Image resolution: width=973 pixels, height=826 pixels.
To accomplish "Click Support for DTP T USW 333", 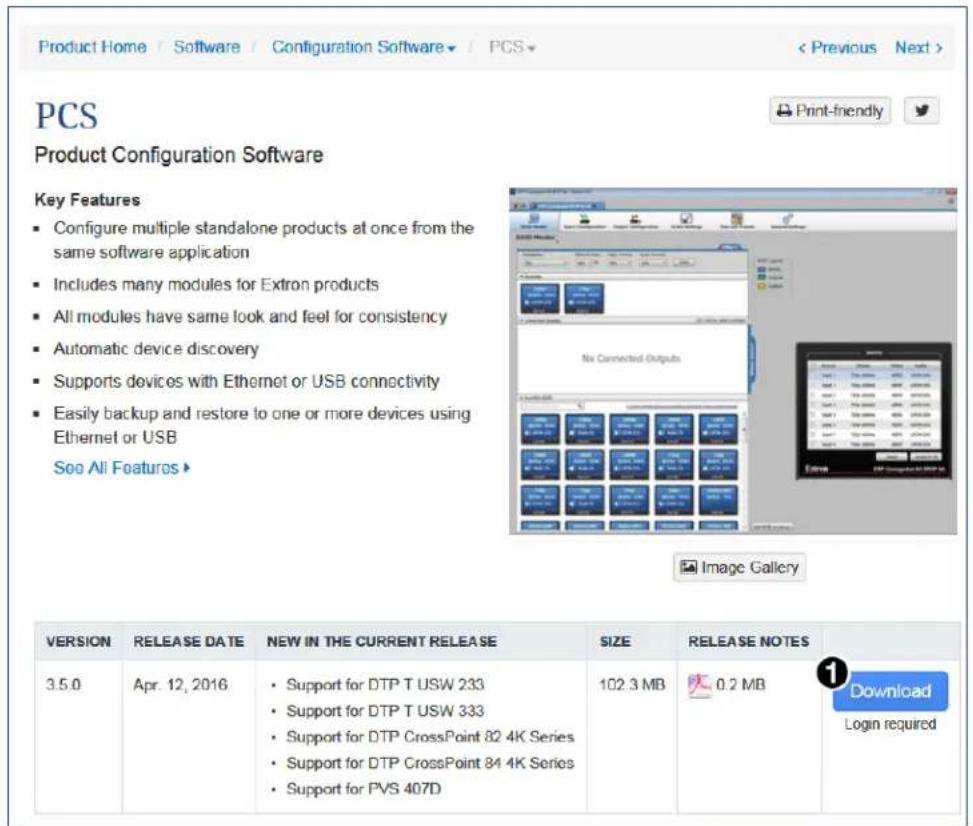I will point(385,711).
